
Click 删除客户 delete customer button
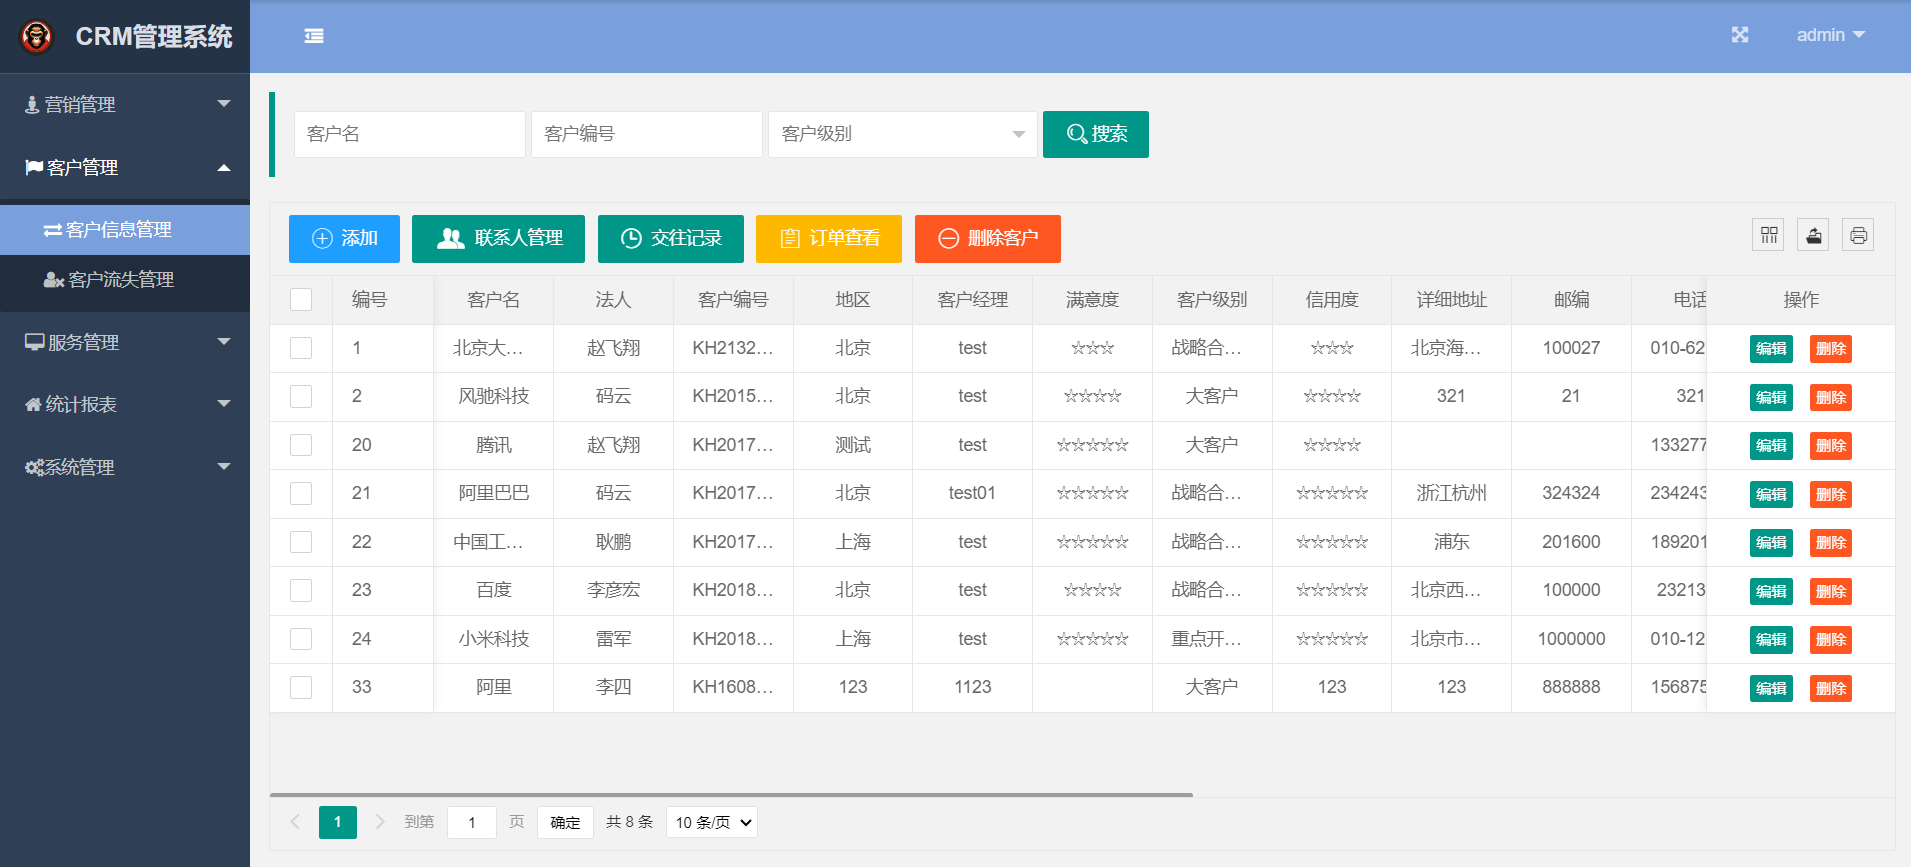coord(988,239)
